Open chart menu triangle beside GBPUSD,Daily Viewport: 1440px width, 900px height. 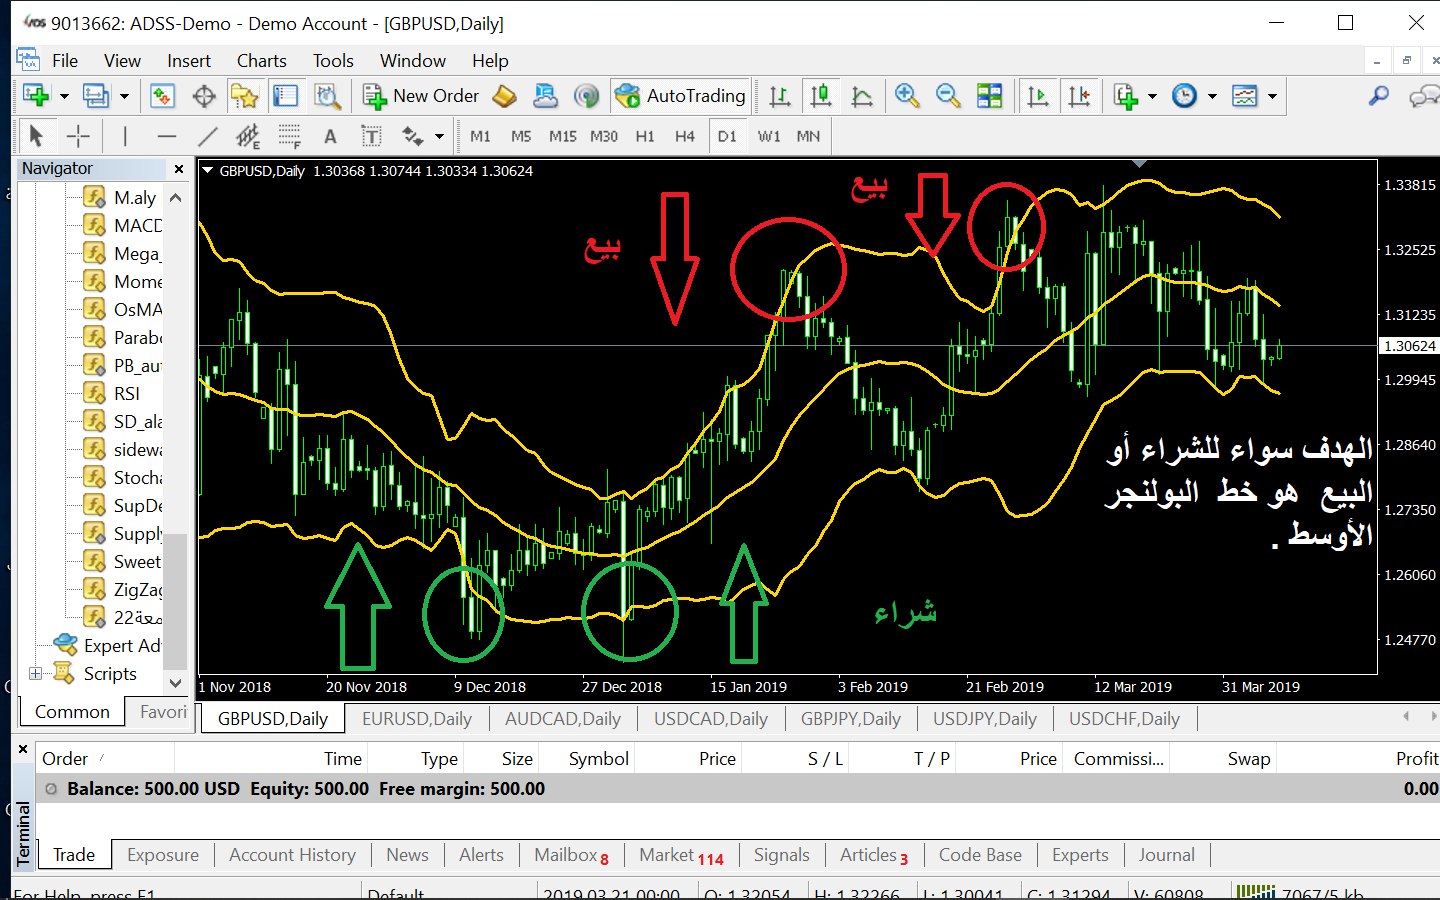coord(208,171)
